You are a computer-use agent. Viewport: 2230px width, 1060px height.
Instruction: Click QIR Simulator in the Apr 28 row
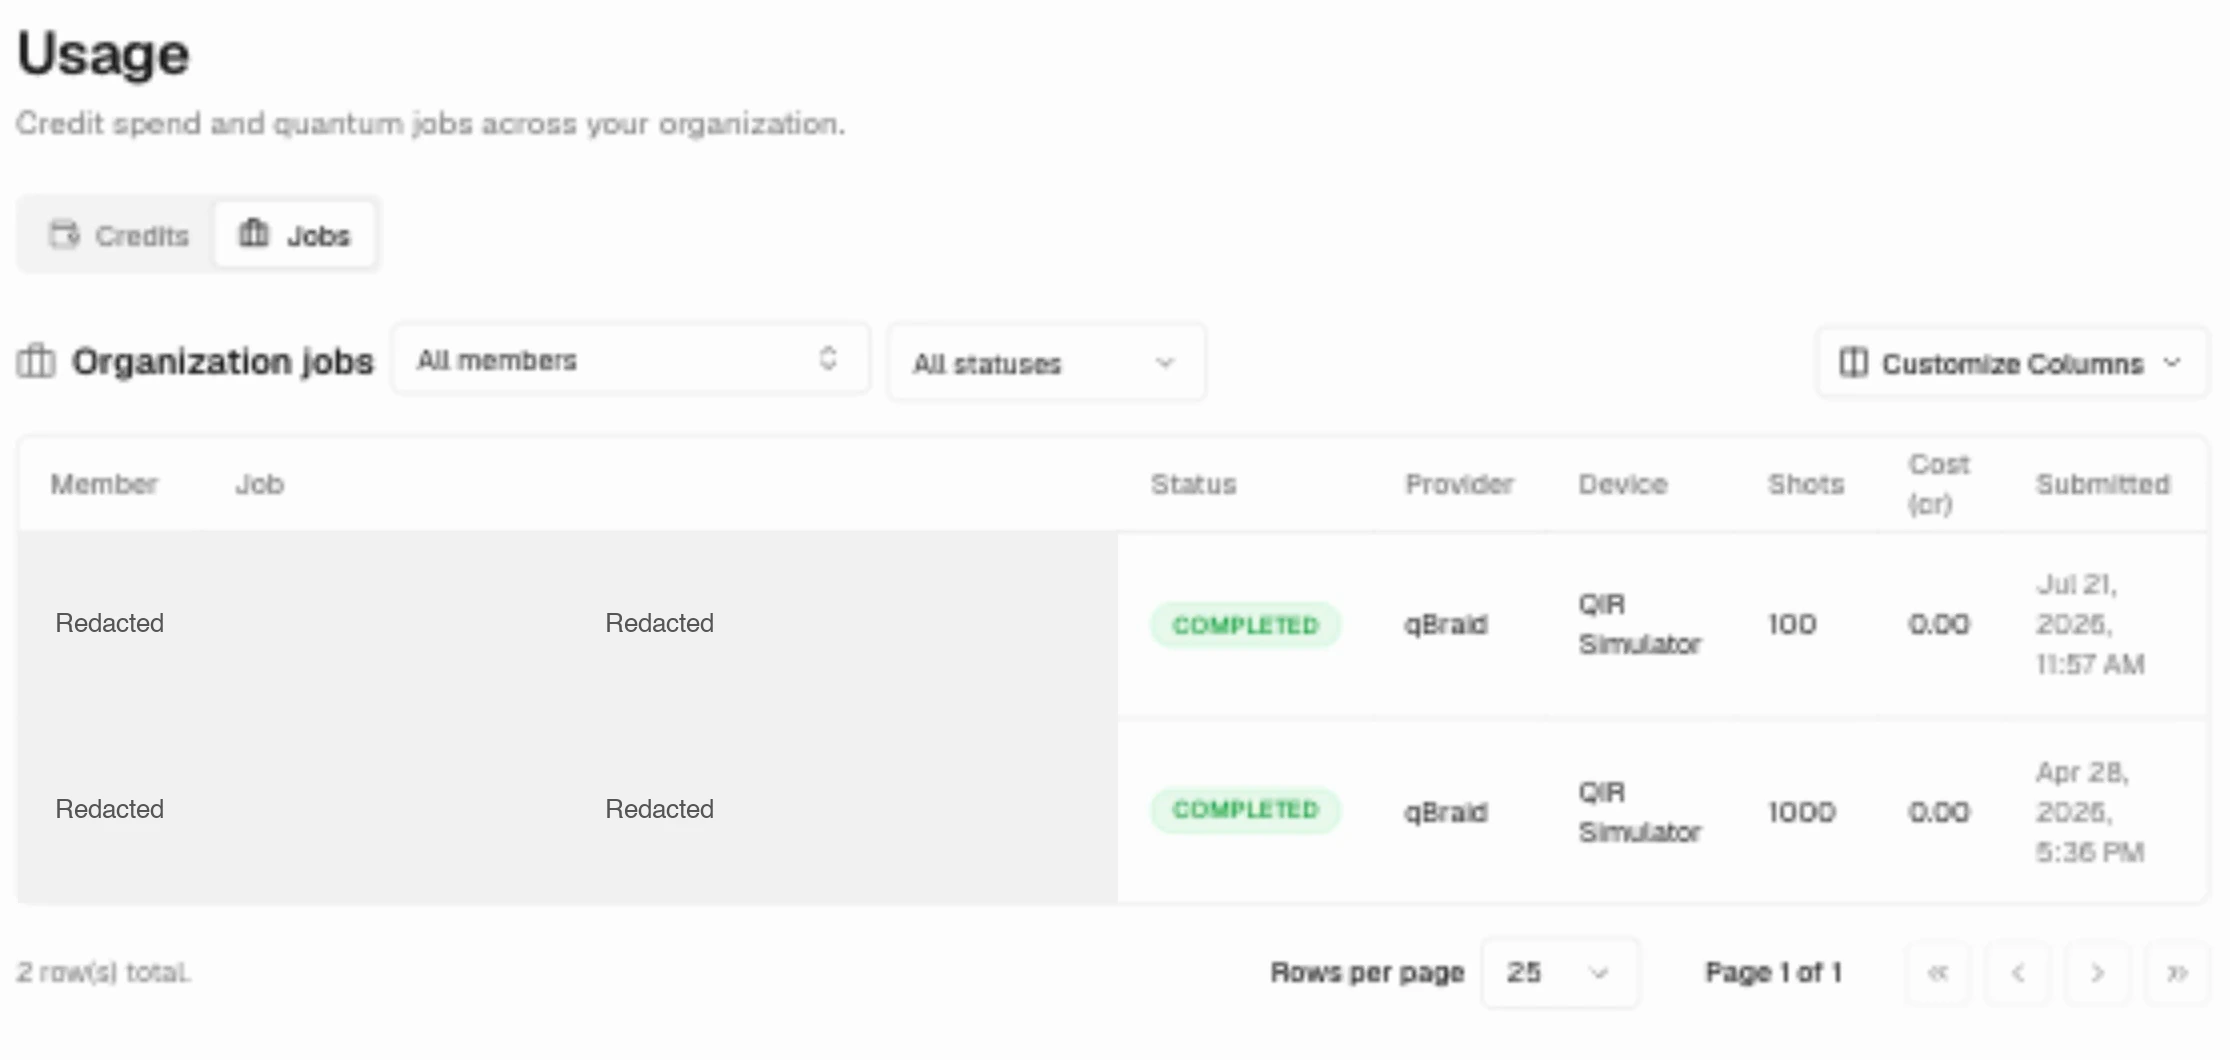[1640, 812]
